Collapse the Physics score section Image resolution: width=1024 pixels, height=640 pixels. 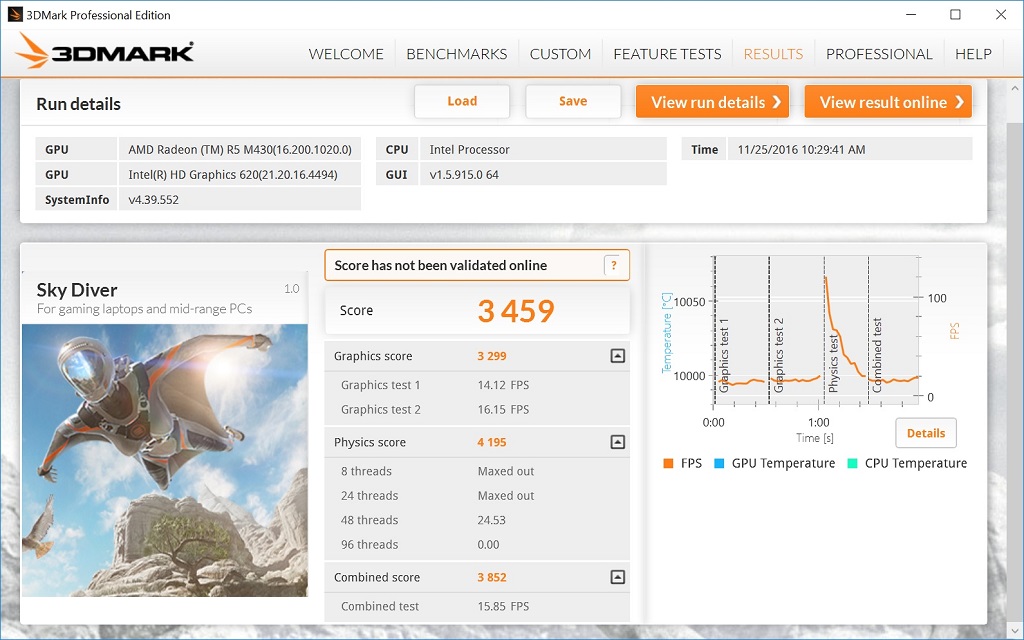[x=617, y=442]
